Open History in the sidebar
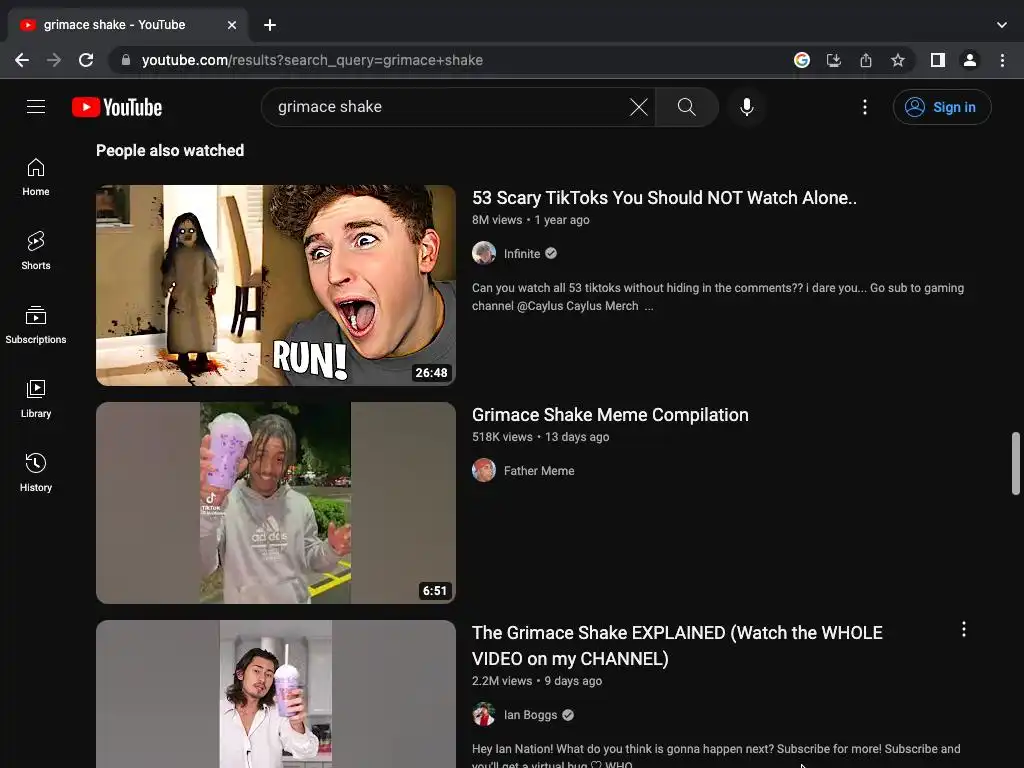 pyautogui.click(x=36, y=472)
